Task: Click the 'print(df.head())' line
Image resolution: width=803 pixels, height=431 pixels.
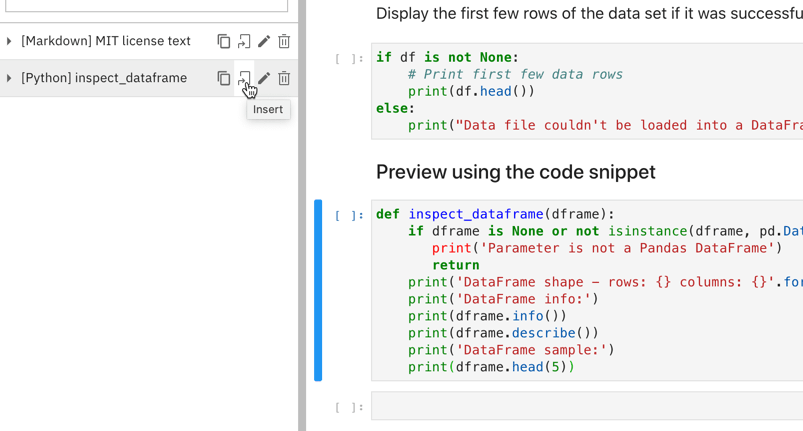Action: pos(471,92)
